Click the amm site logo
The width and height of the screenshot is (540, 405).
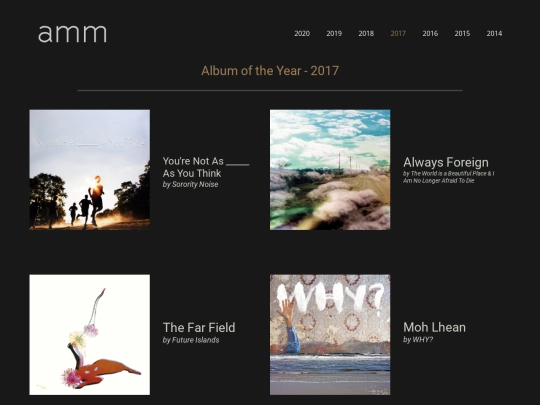tap(72, 33)
